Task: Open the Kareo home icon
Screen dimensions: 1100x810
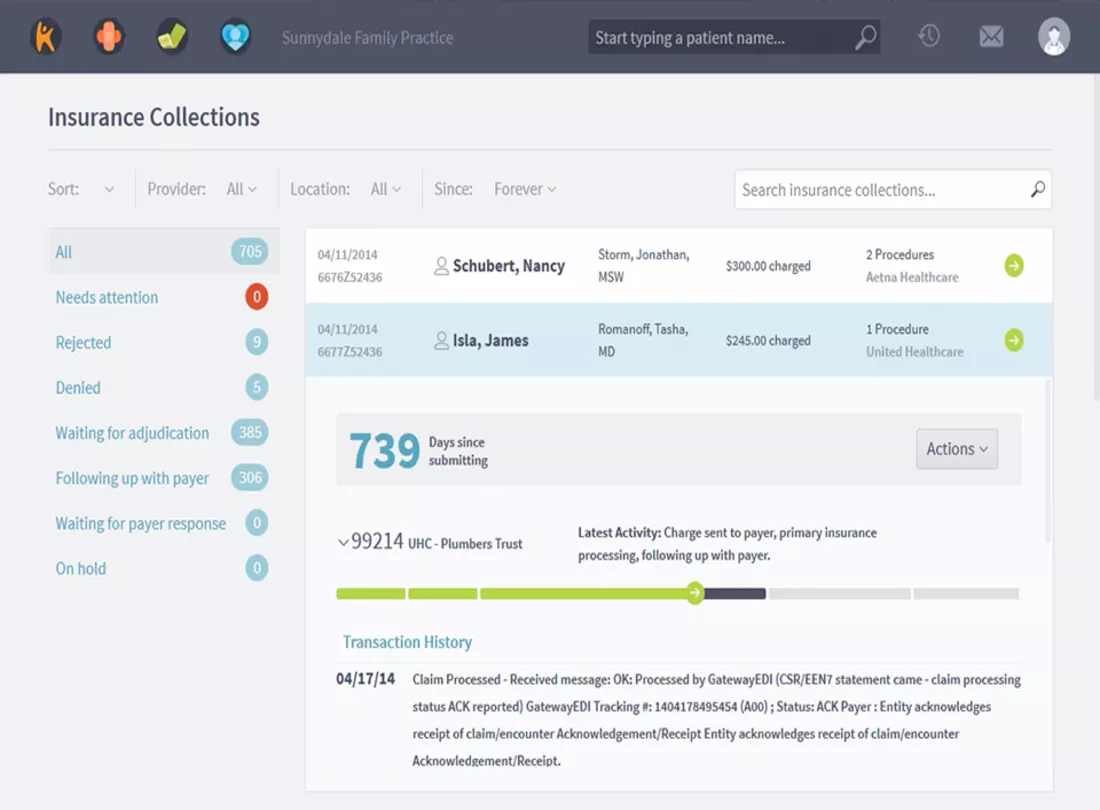Action: point(46,36)
